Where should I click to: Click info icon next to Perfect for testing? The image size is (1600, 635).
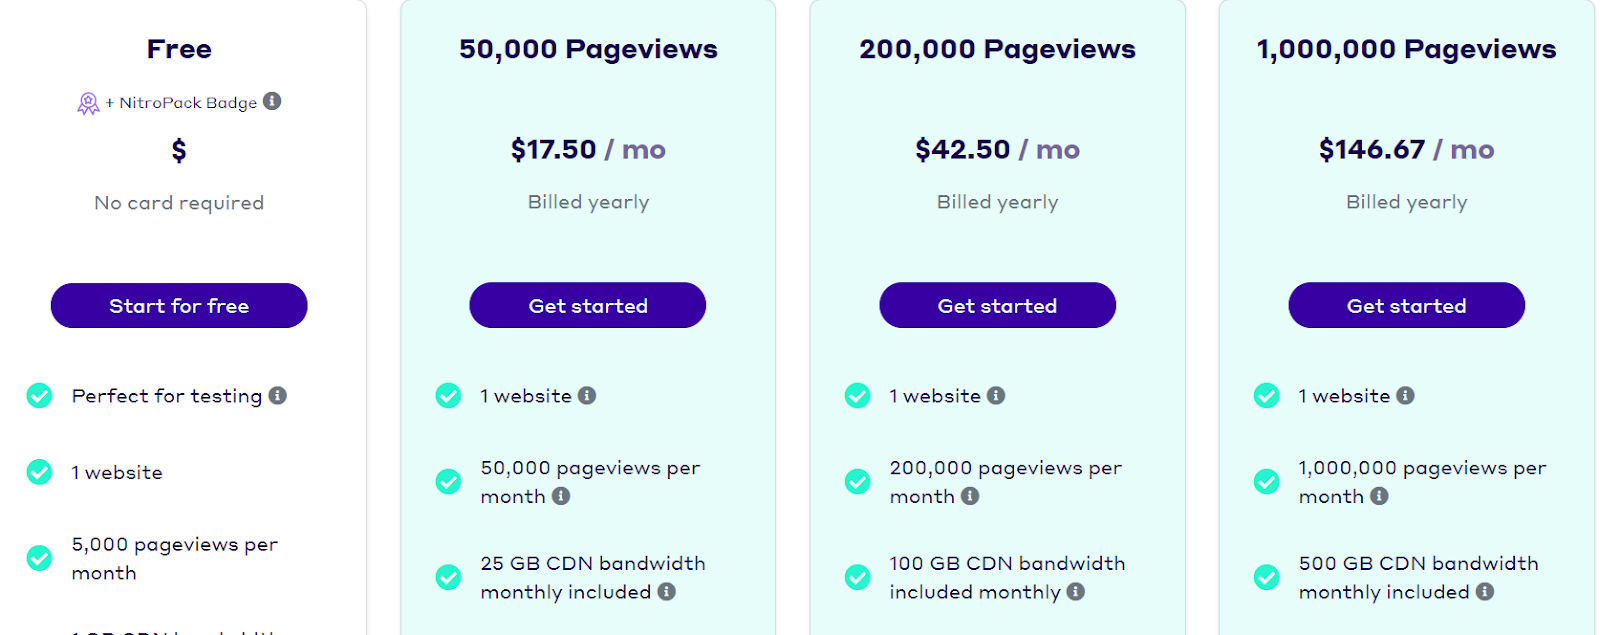278,395
